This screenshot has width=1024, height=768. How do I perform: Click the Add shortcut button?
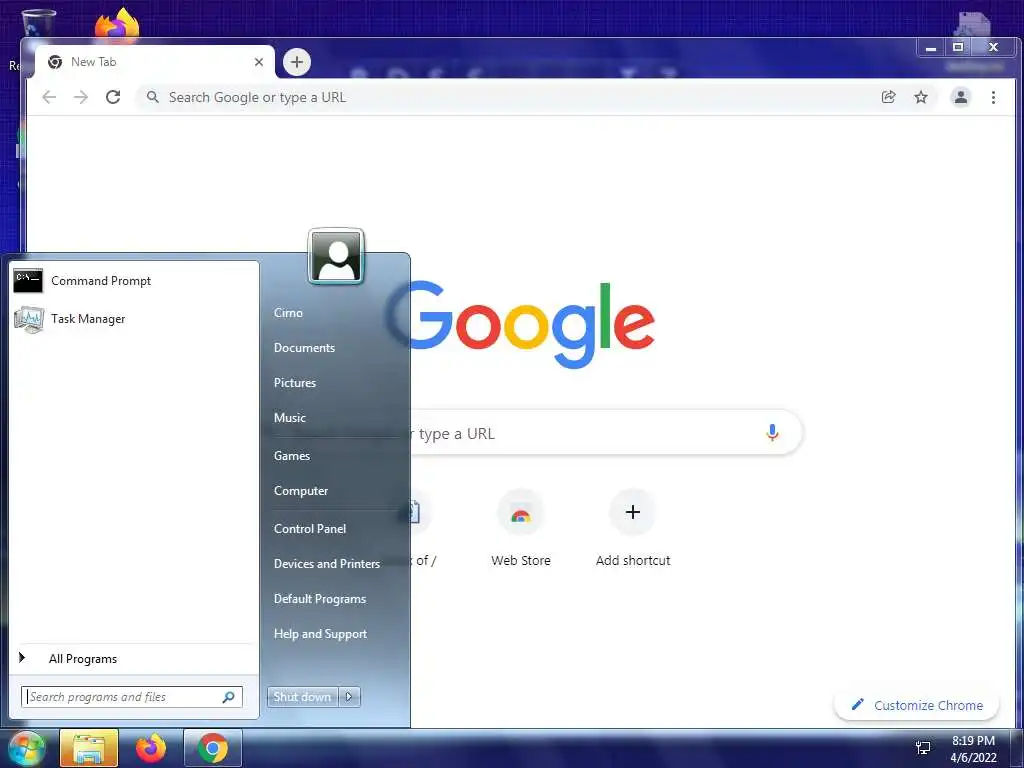click(633, 530)
